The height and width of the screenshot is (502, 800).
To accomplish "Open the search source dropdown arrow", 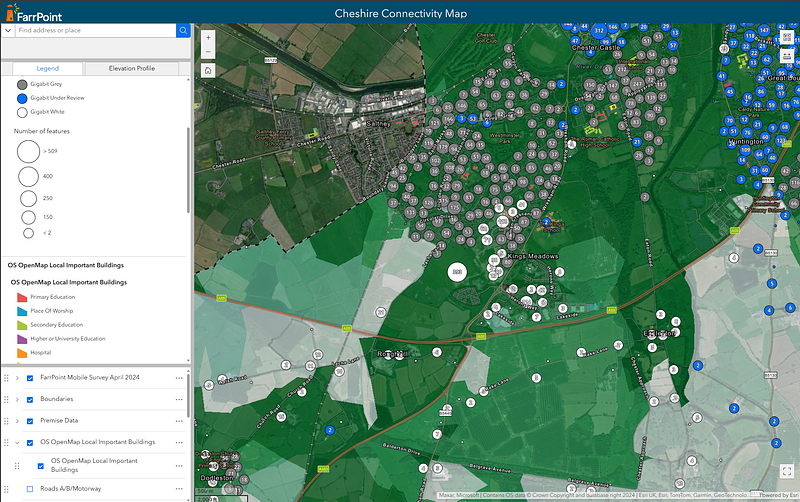I will [x=8, y=31].
